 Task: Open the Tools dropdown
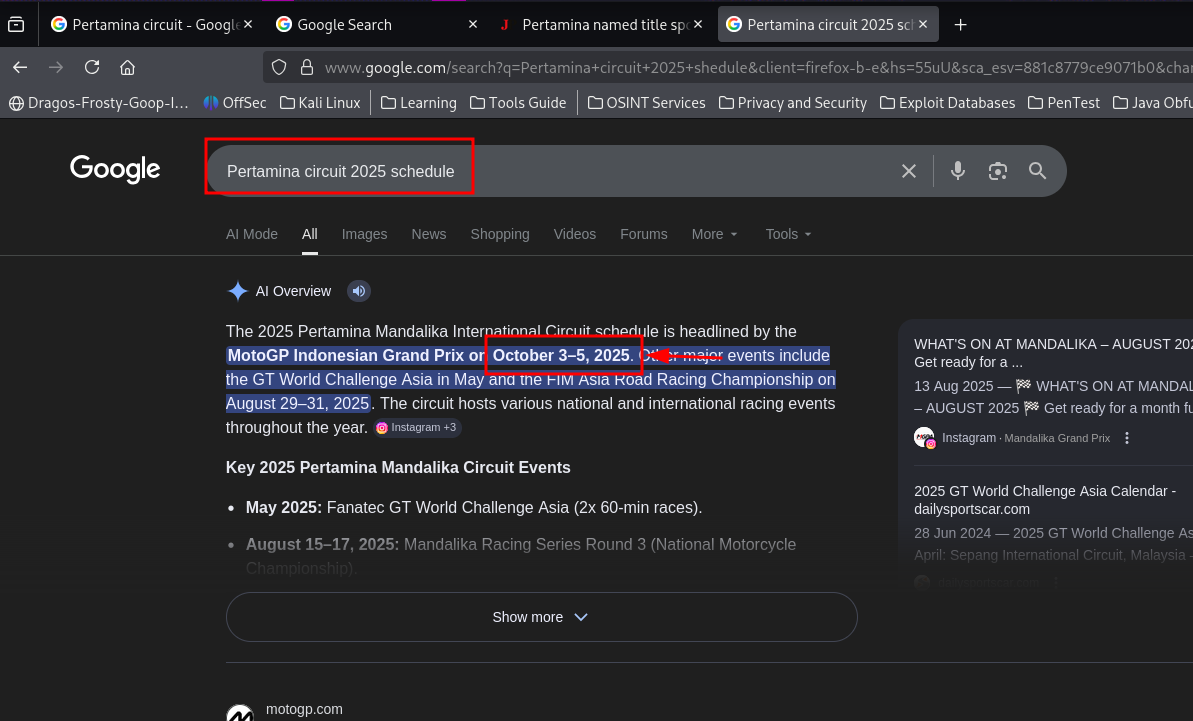(x=788, y=234)
